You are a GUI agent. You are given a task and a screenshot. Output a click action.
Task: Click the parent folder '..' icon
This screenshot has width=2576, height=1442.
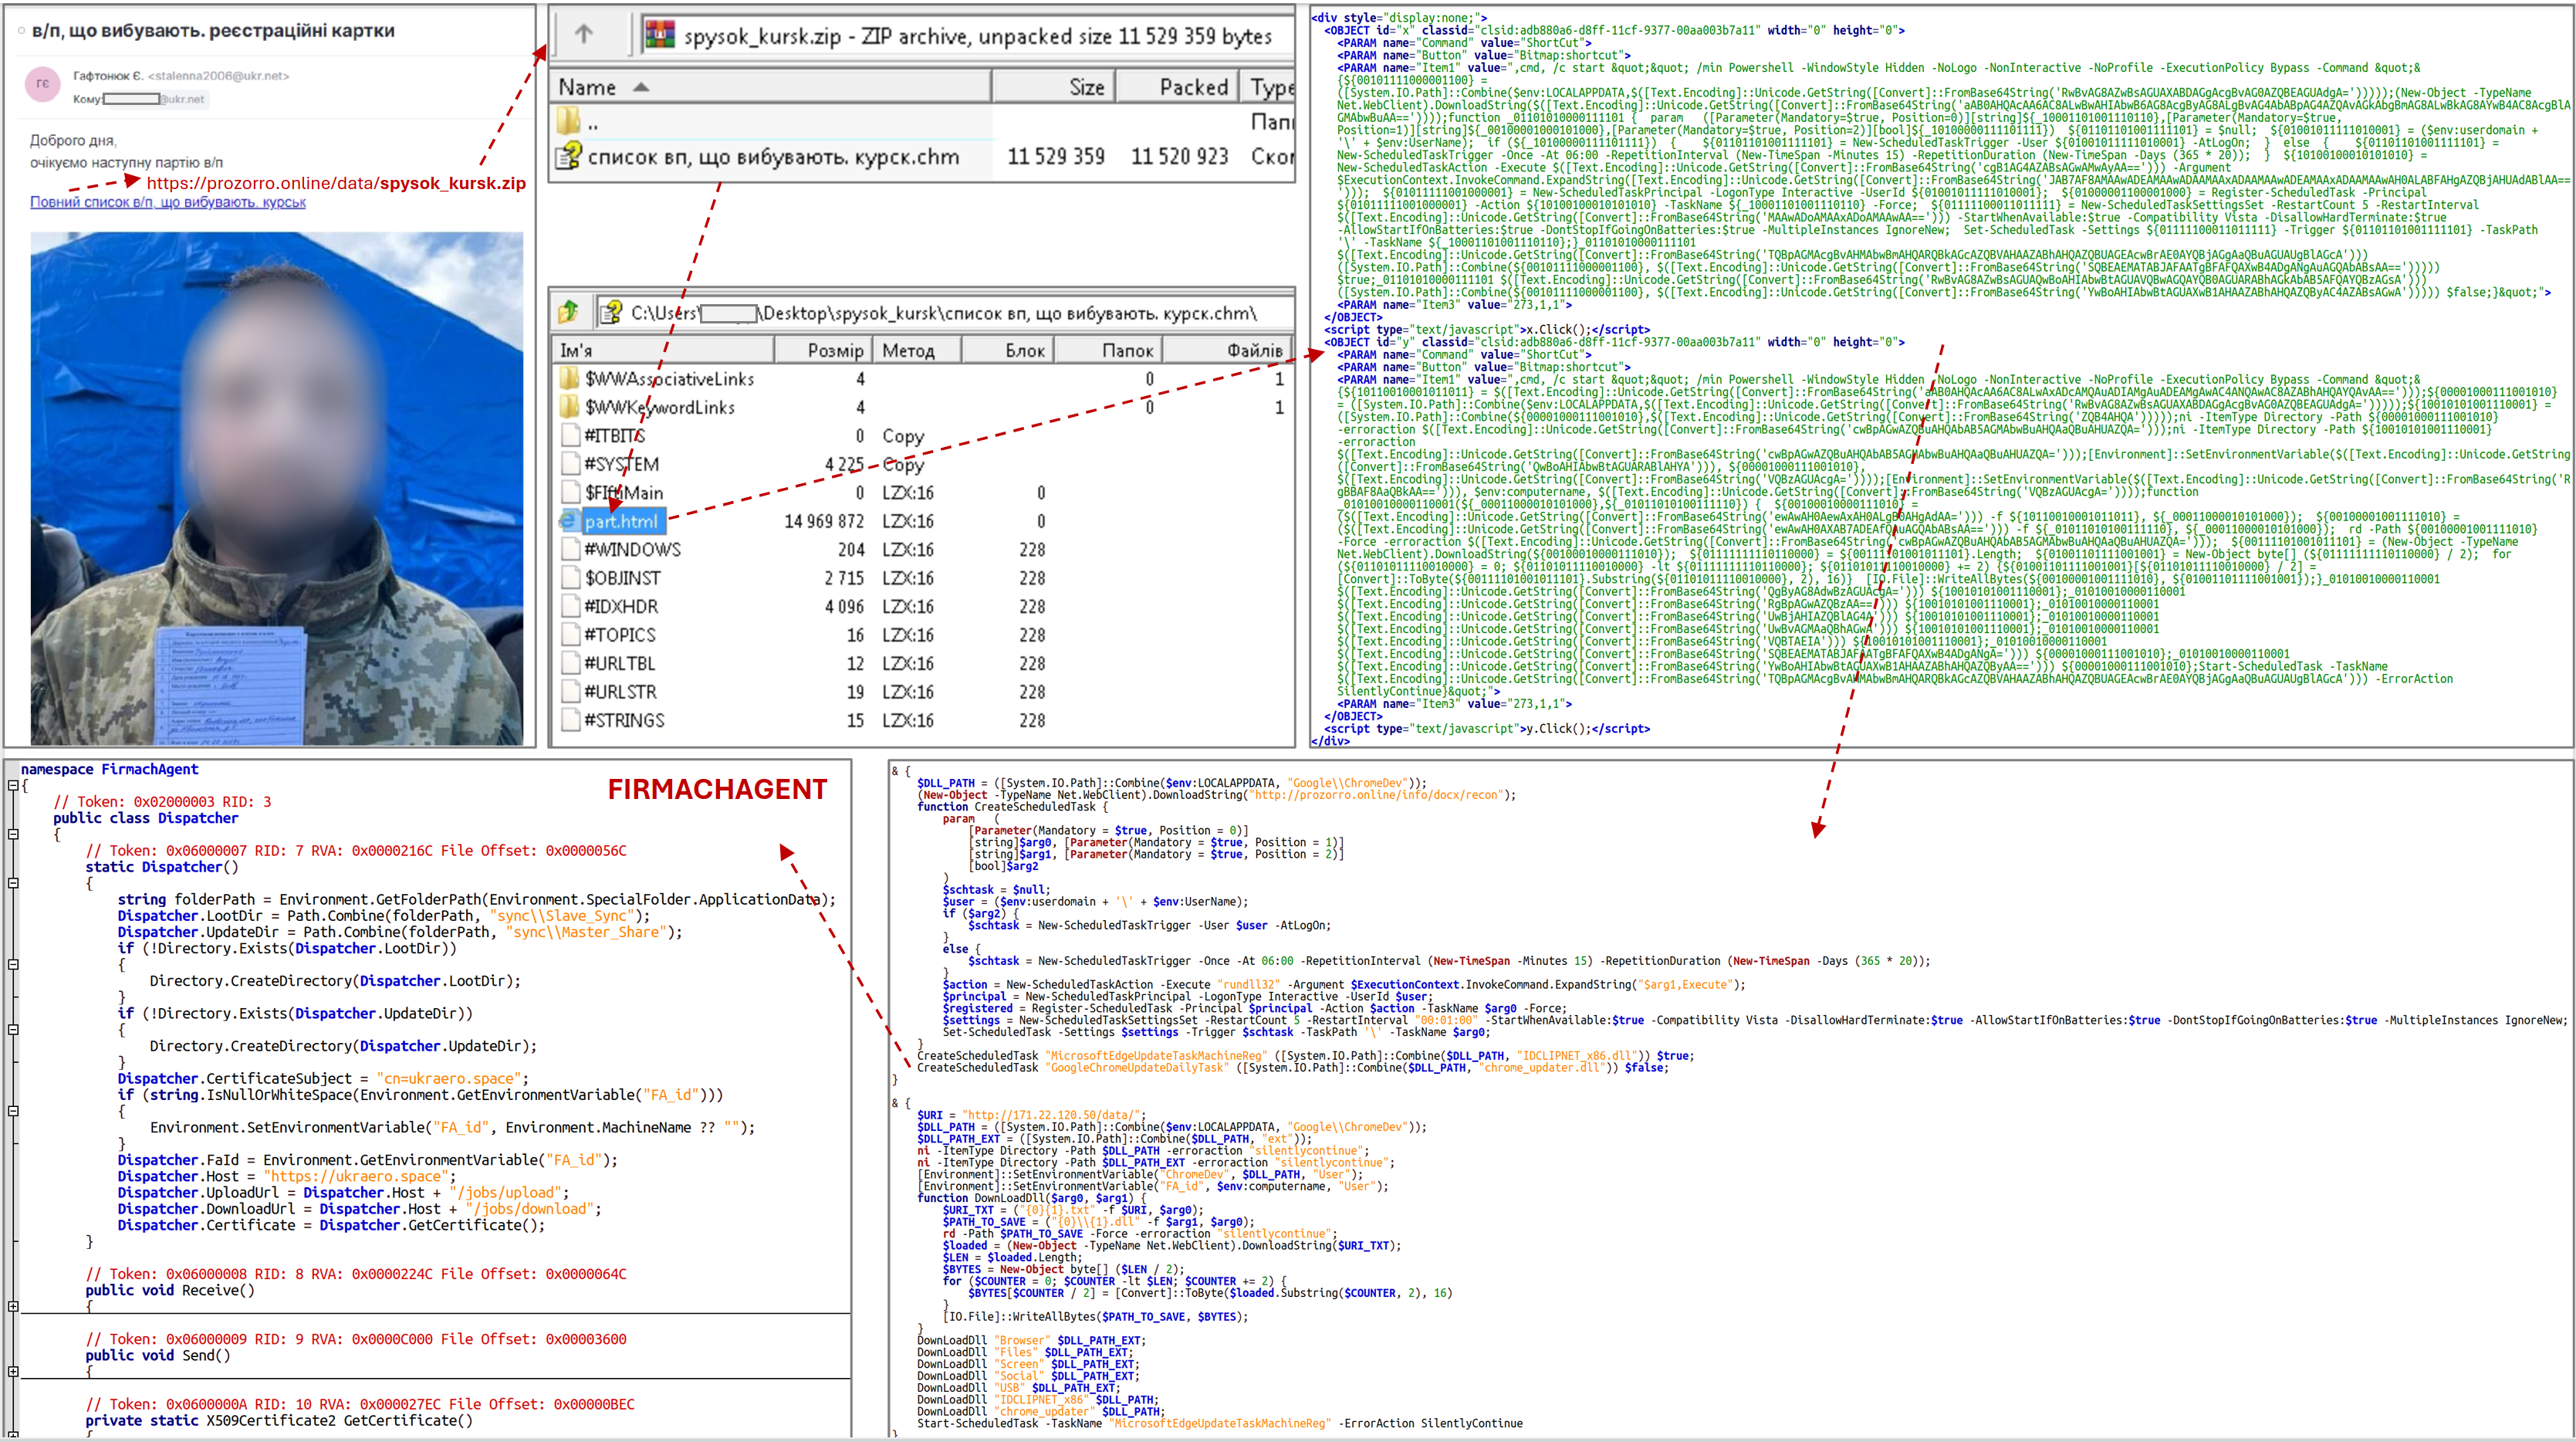tap(569, 122)
